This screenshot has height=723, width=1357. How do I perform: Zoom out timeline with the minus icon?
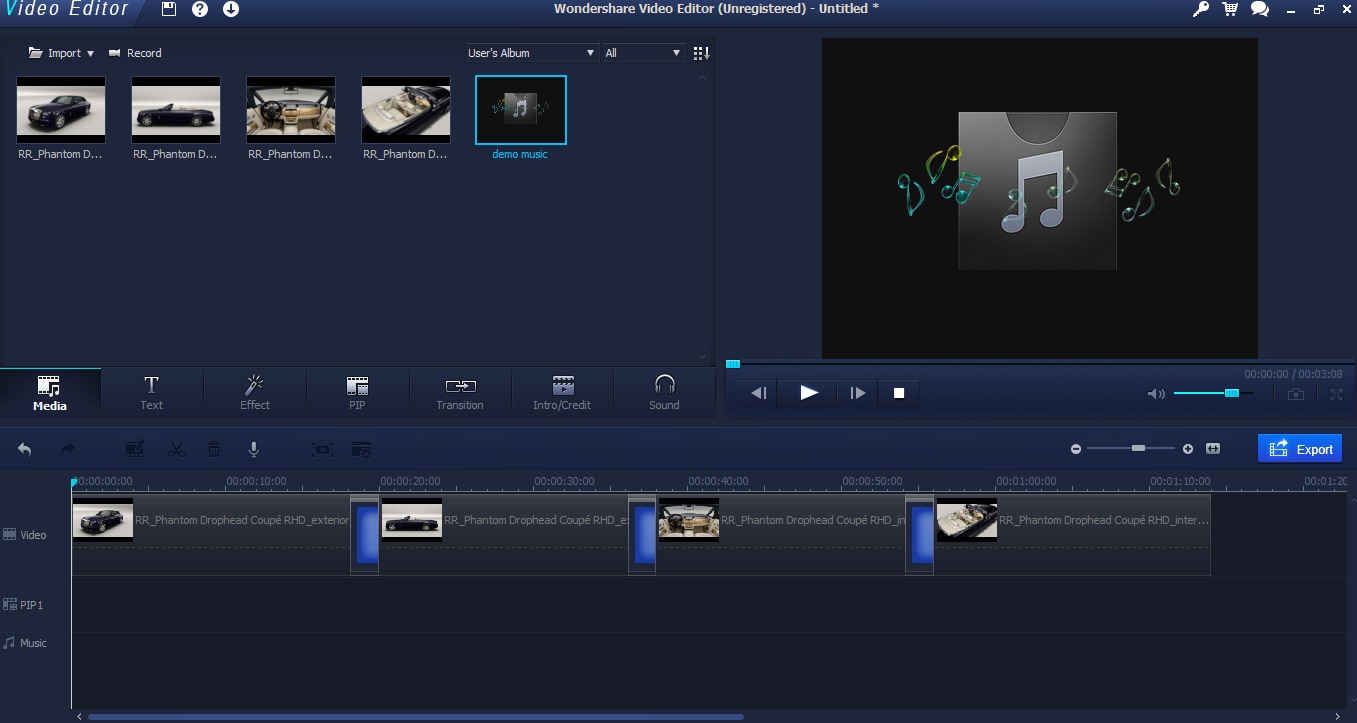coord(1076,449)
